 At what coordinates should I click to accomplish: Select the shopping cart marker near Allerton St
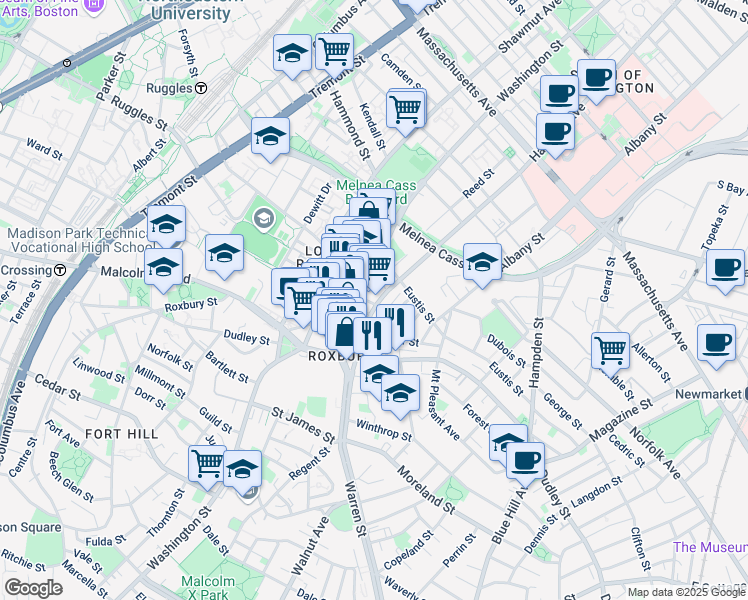tap(610, 354)
